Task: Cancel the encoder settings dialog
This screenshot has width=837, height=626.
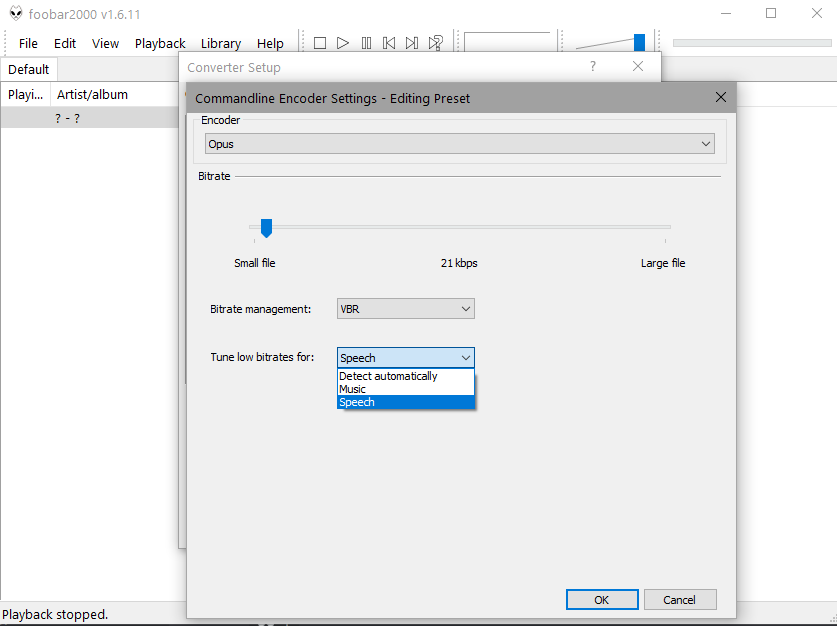Action: coord(680,599)
